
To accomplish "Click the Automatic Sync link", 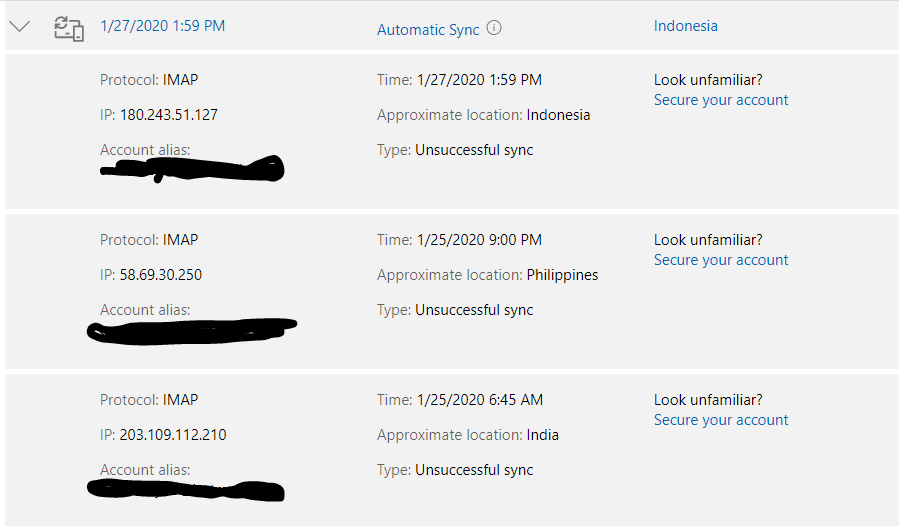I will 428,30.
